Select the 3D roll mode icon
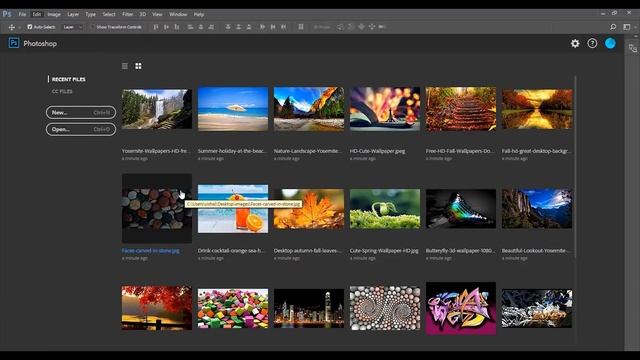Image resolution: width=640 pixels, height=360 pixels. click(351, 27)
